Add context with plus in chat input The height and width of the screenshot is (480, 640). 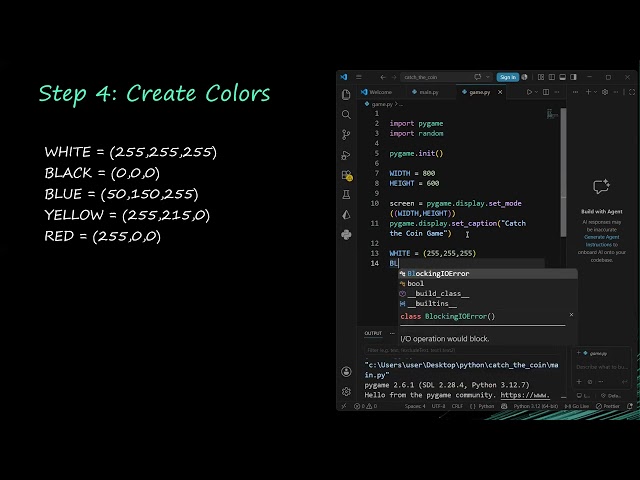click(579, 382)
